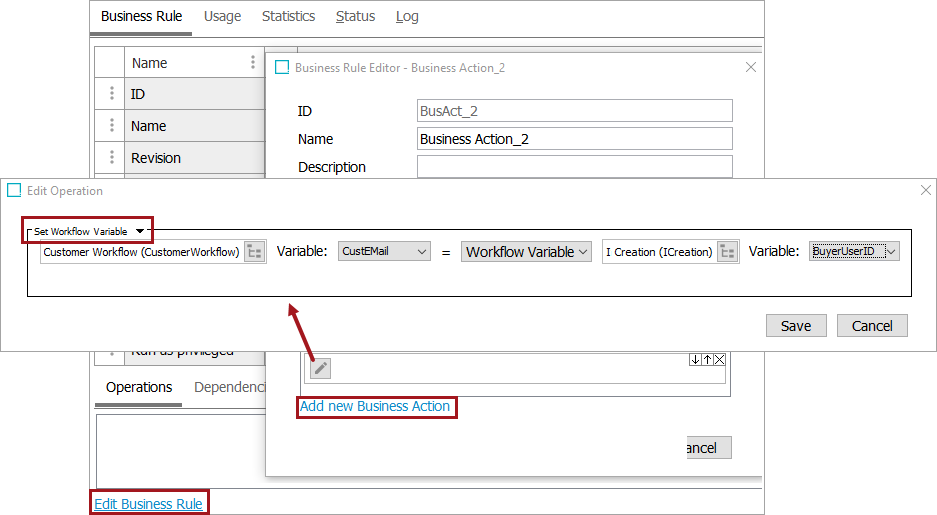Open the Usage tab

point(222,16)
